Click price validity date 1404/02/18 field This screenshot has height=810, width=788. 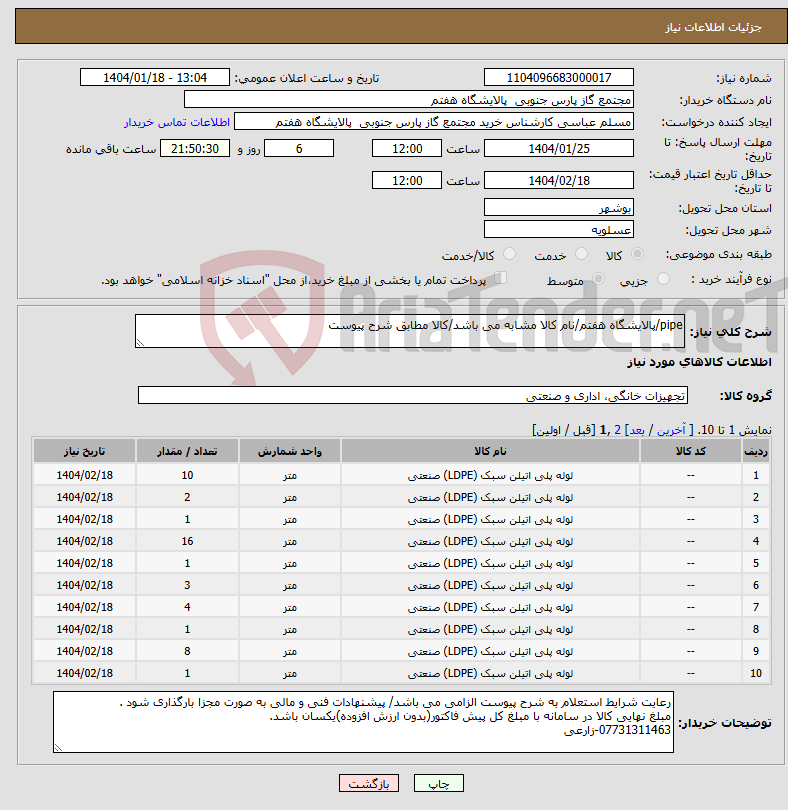point(559,181)
